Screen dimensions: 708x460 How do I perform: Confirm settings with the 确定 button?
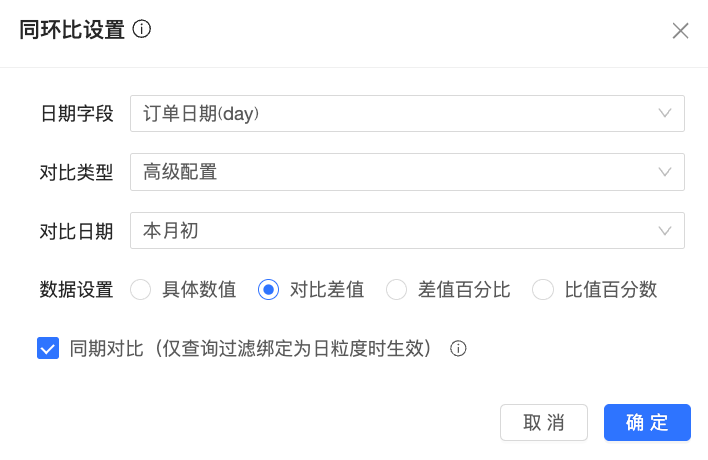tap(647, 422)
